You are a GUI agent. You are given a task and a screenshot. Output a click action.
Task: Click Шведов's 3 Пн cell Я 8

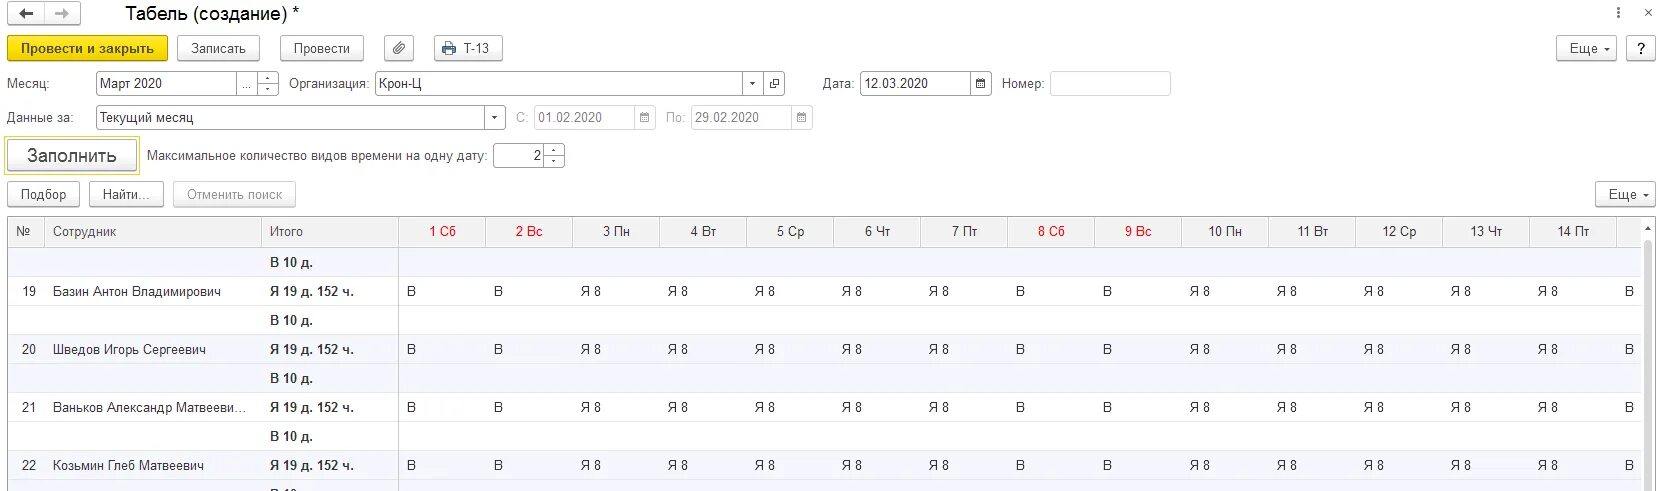616,350
